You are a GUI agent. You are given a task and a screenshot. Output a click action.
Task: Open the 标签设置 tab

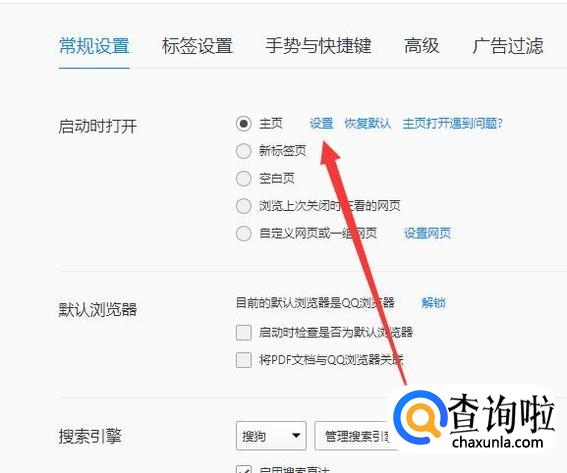(x=197, y=46)
